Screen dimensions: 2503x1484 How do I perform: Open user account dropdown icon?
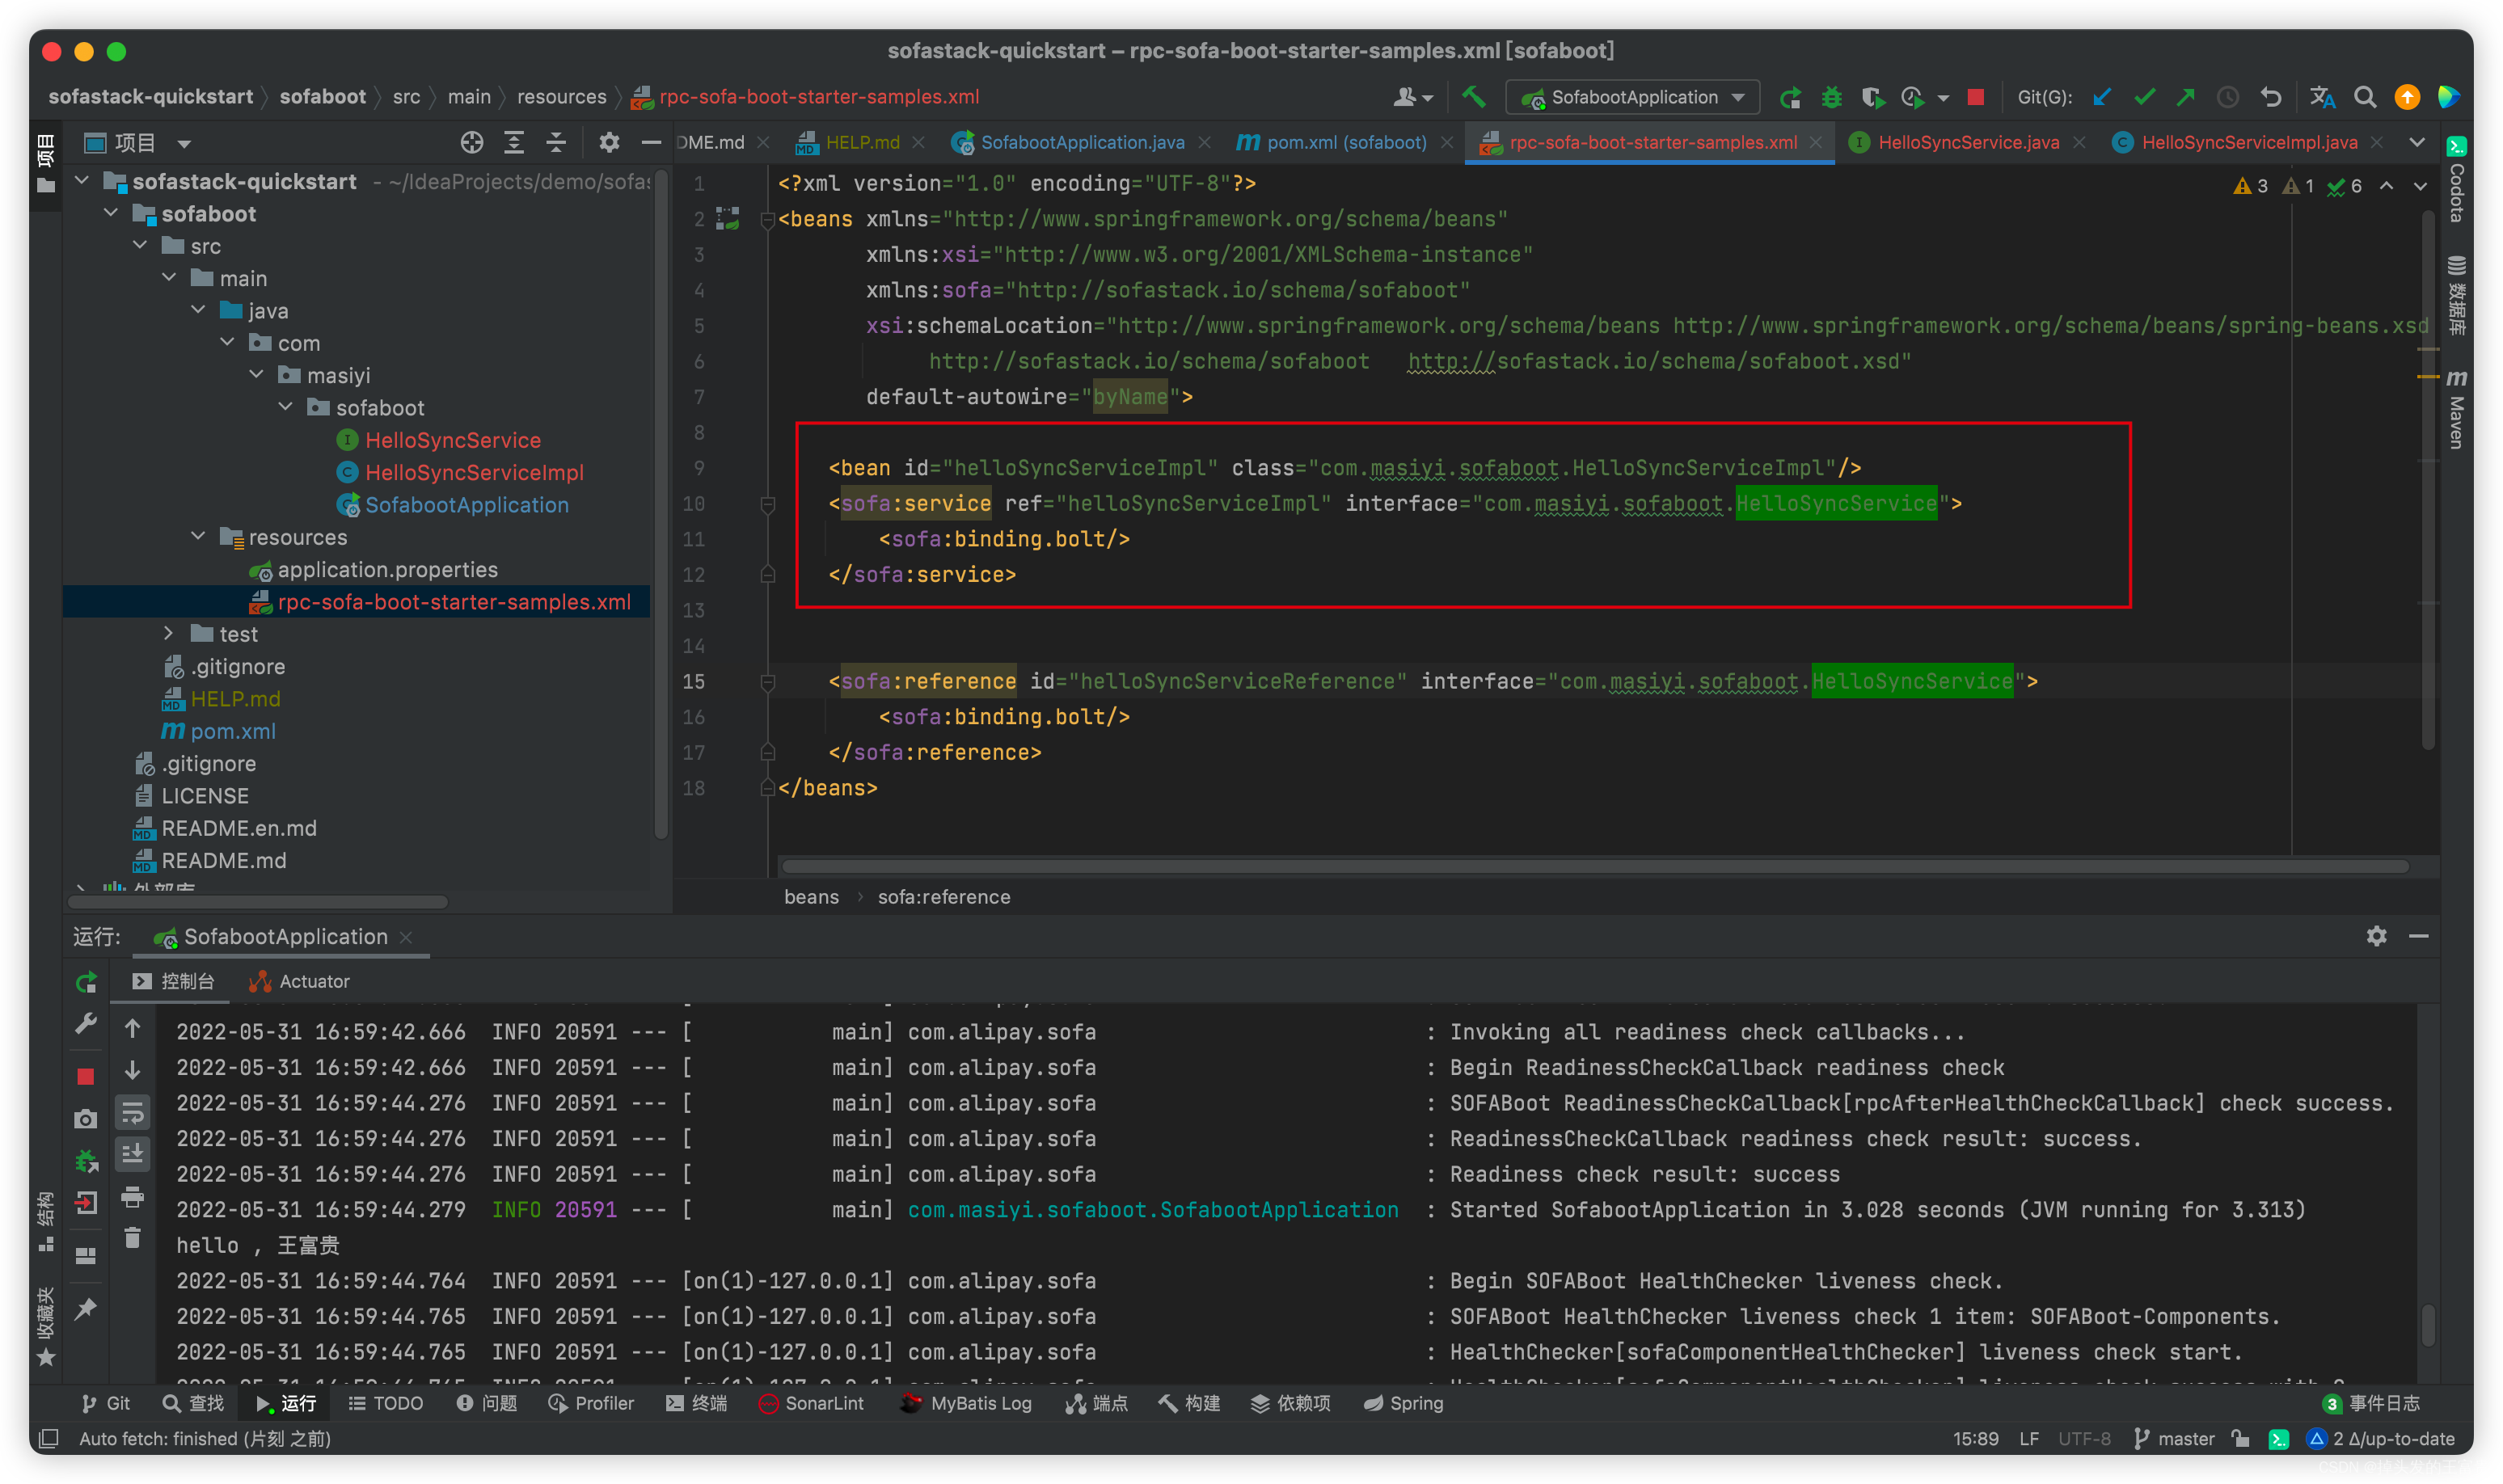[x=1412, y=97]
